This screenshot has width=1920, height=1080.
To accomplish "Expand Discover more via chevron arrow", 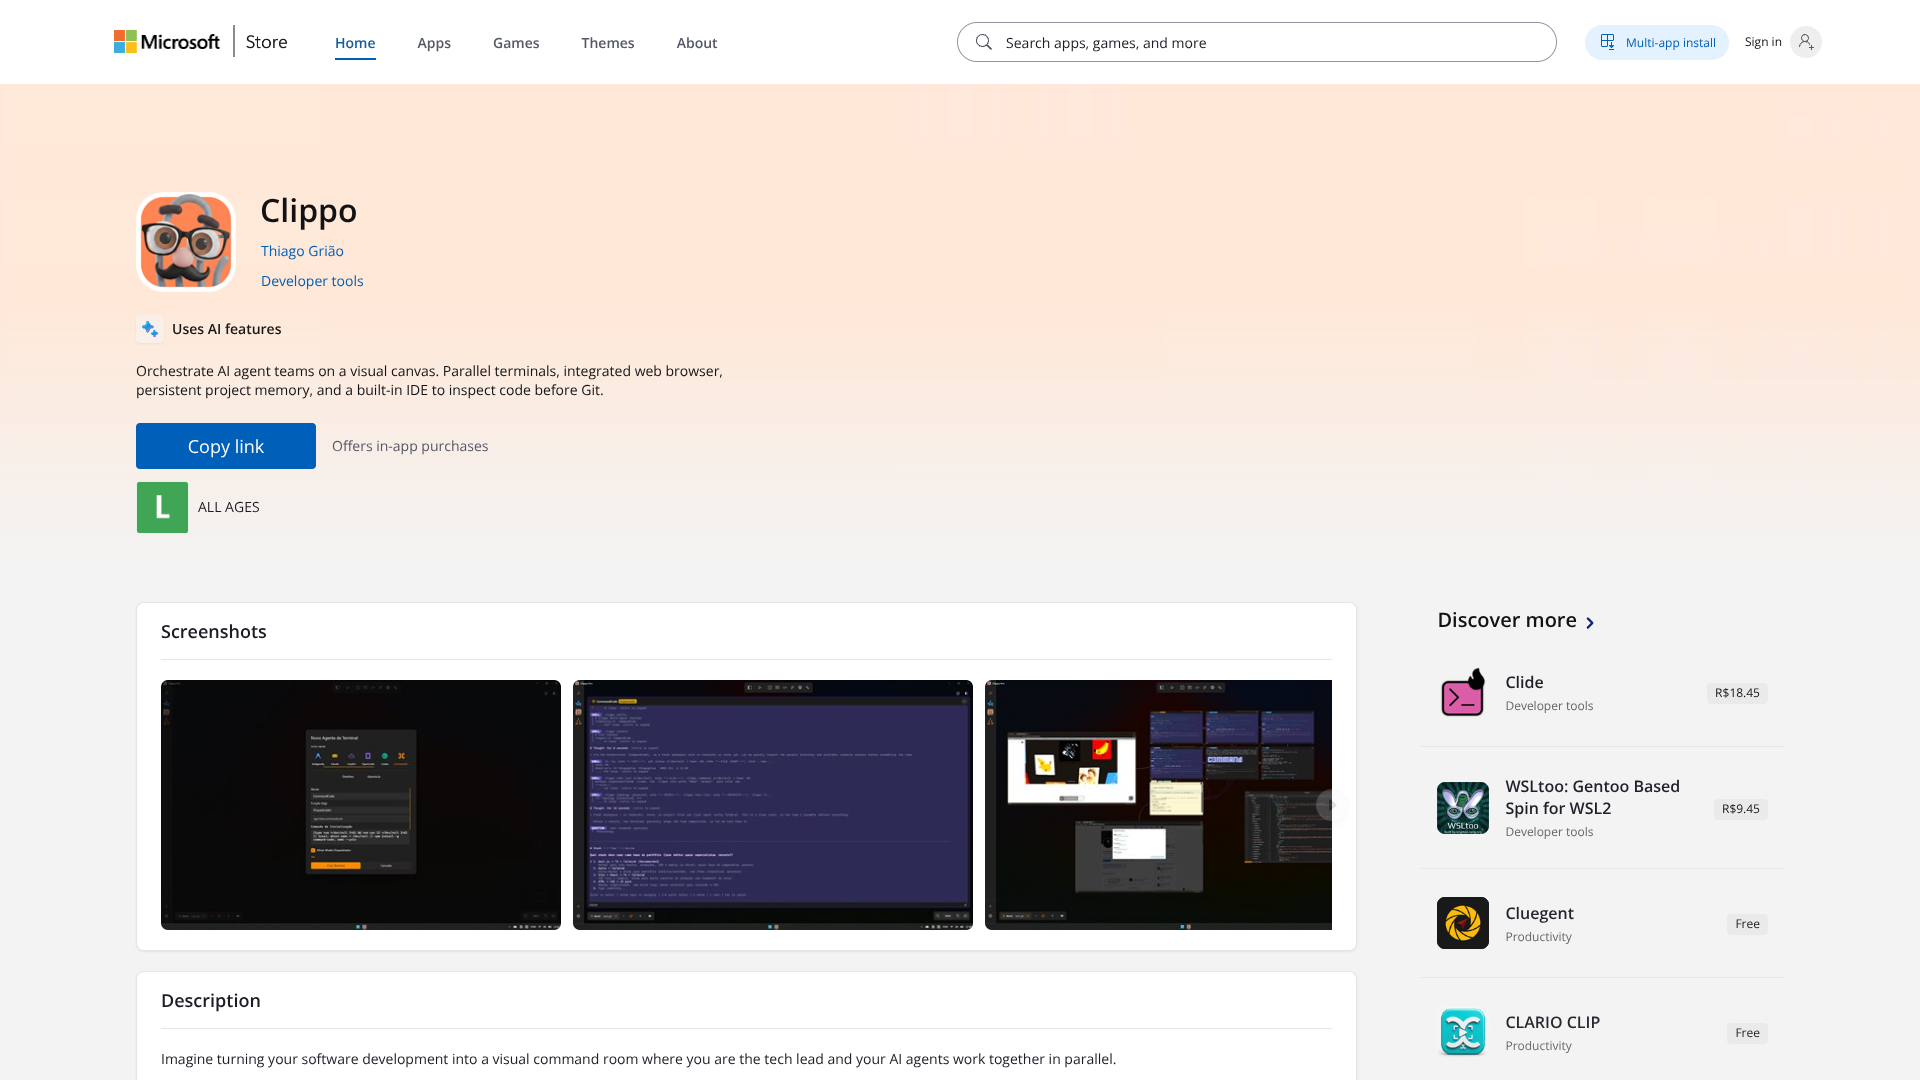I will tap(1590, 622).
